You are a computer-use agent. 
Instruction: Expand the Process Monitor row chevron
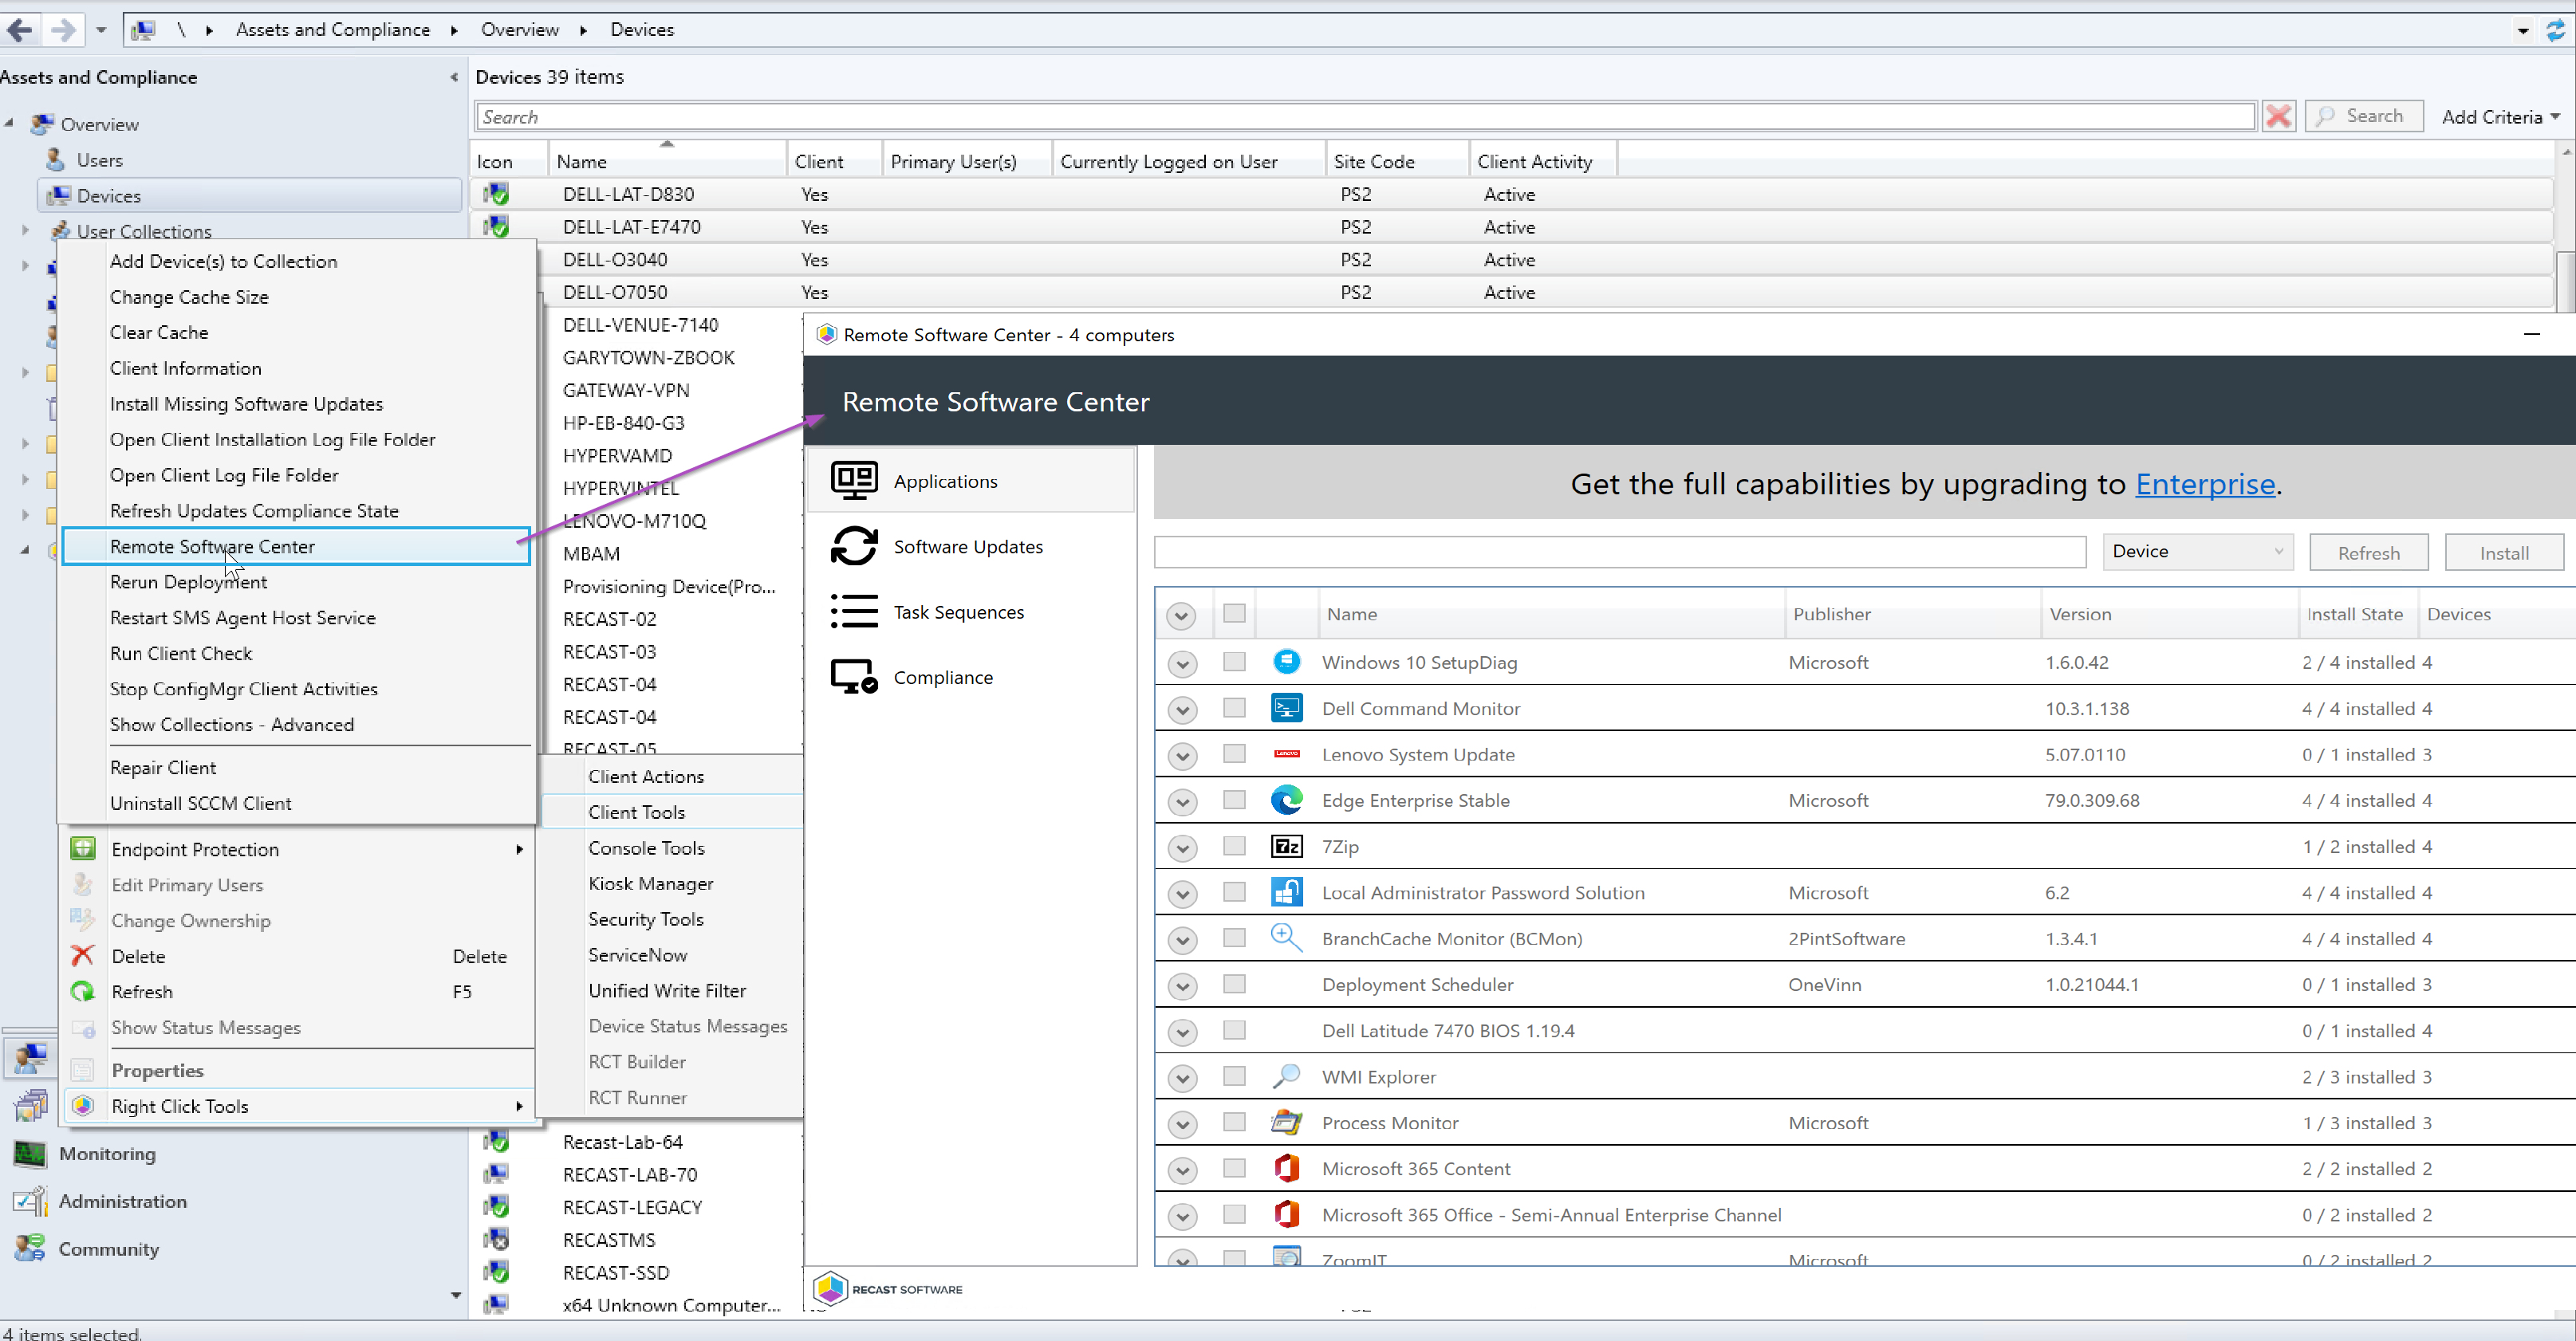click(x=1182, y=1123)
